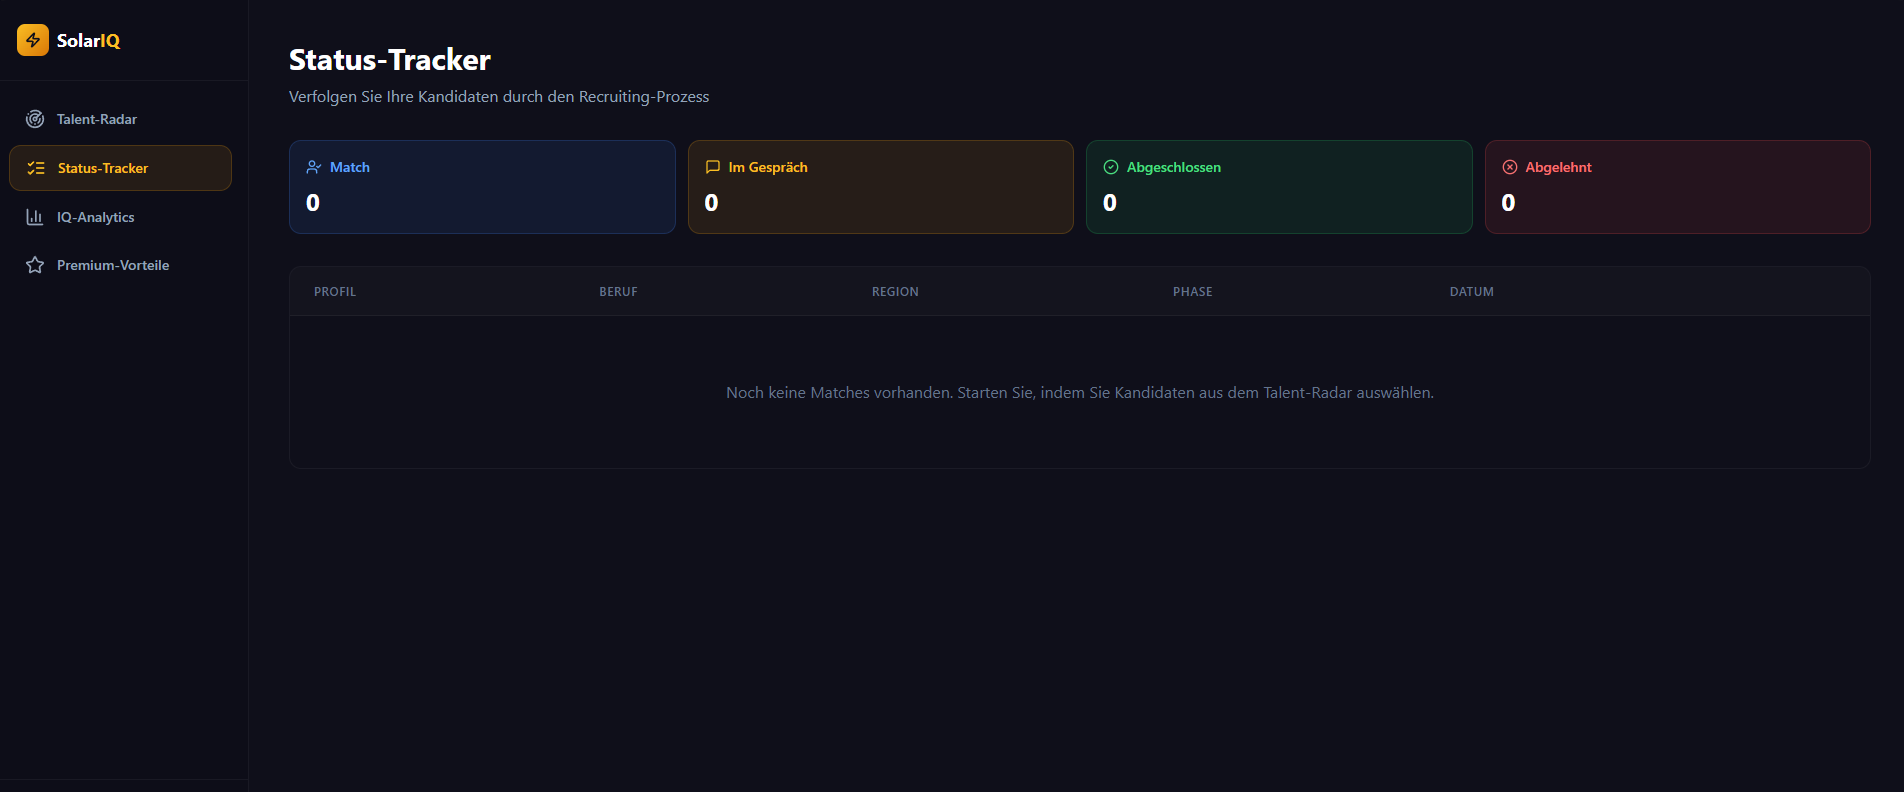Click the SolarIQ lightning bolt logo icon
Screen dimensions: 1904x792
point(33,40)
